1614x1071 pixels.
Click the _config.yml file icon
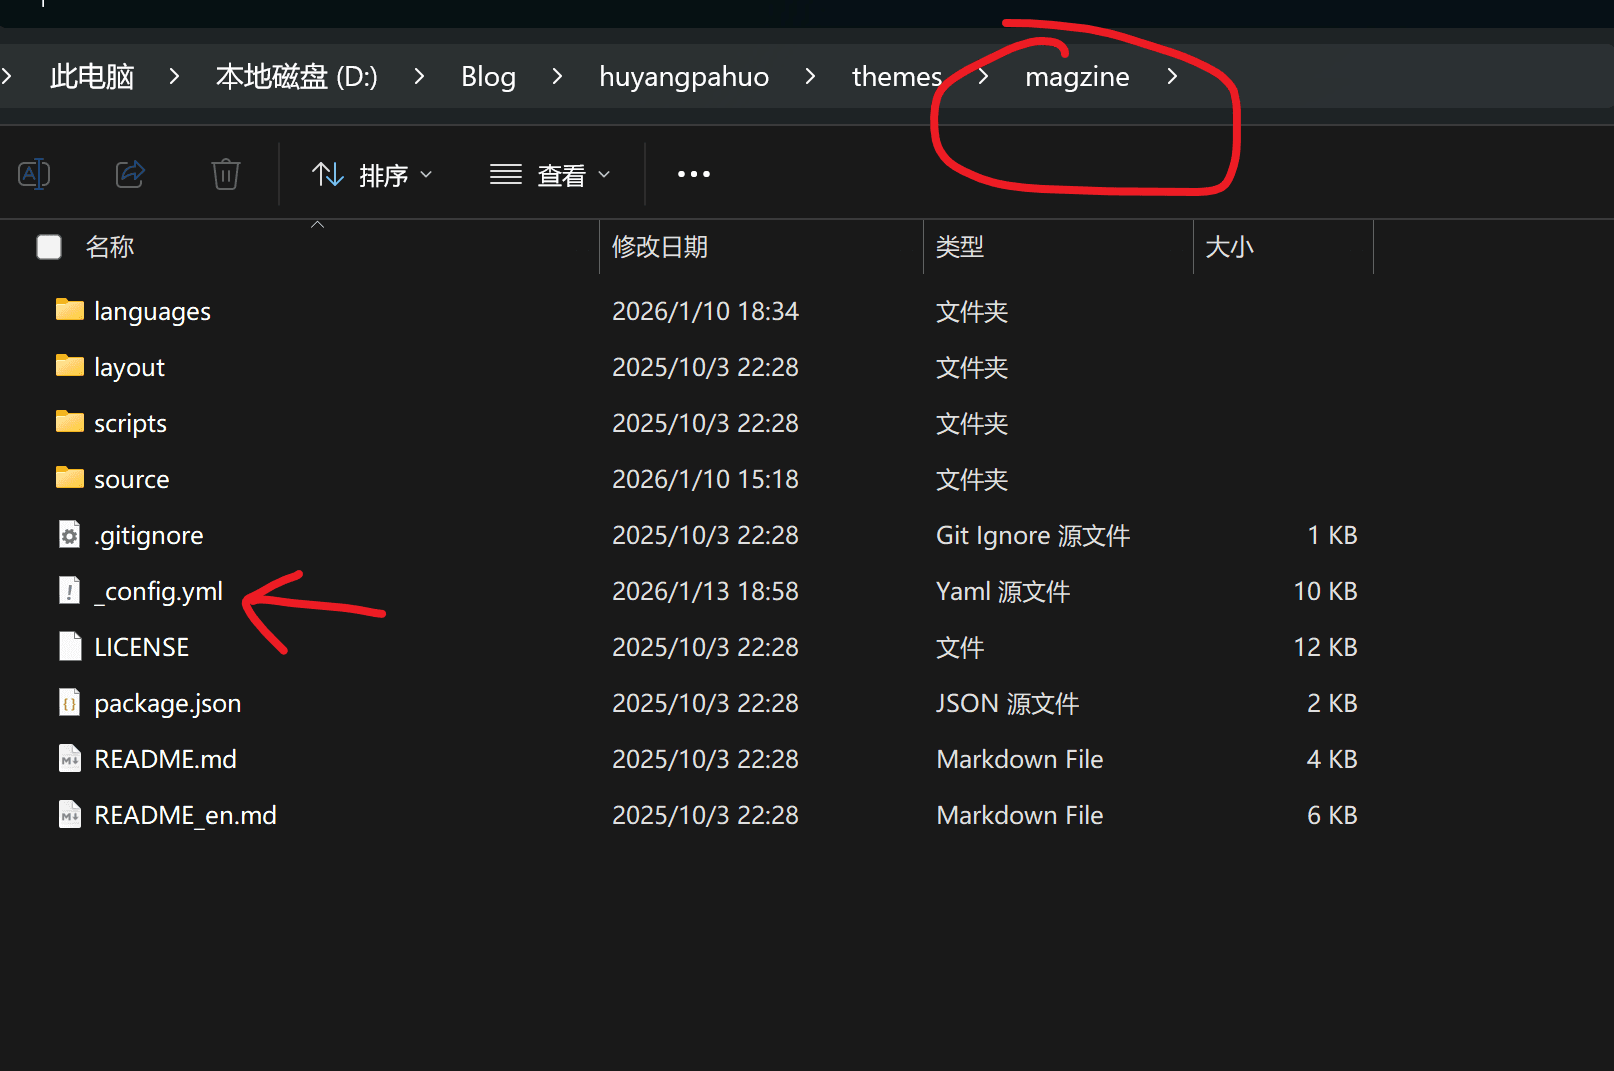pos(69,591)
